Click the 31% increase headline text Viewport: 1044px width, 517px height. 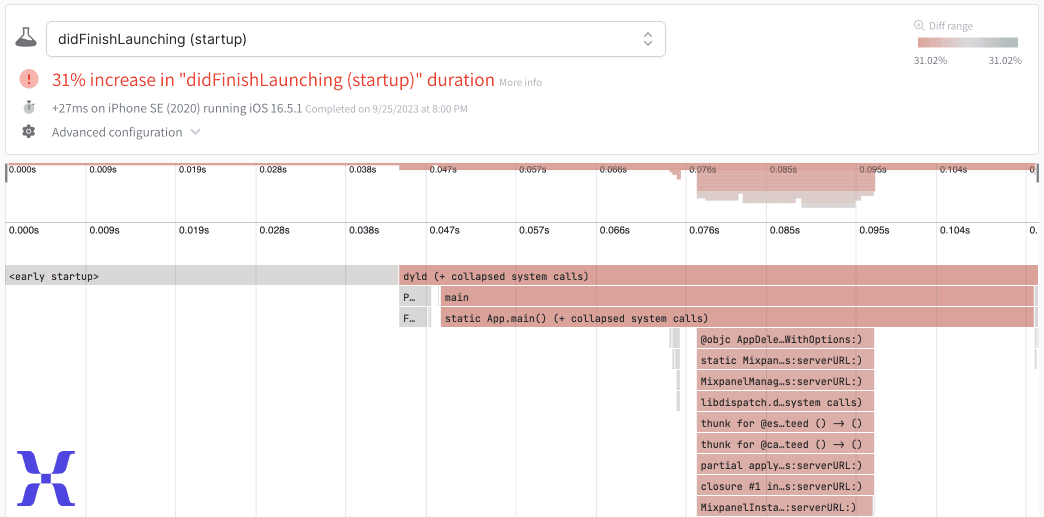(273, 80)
